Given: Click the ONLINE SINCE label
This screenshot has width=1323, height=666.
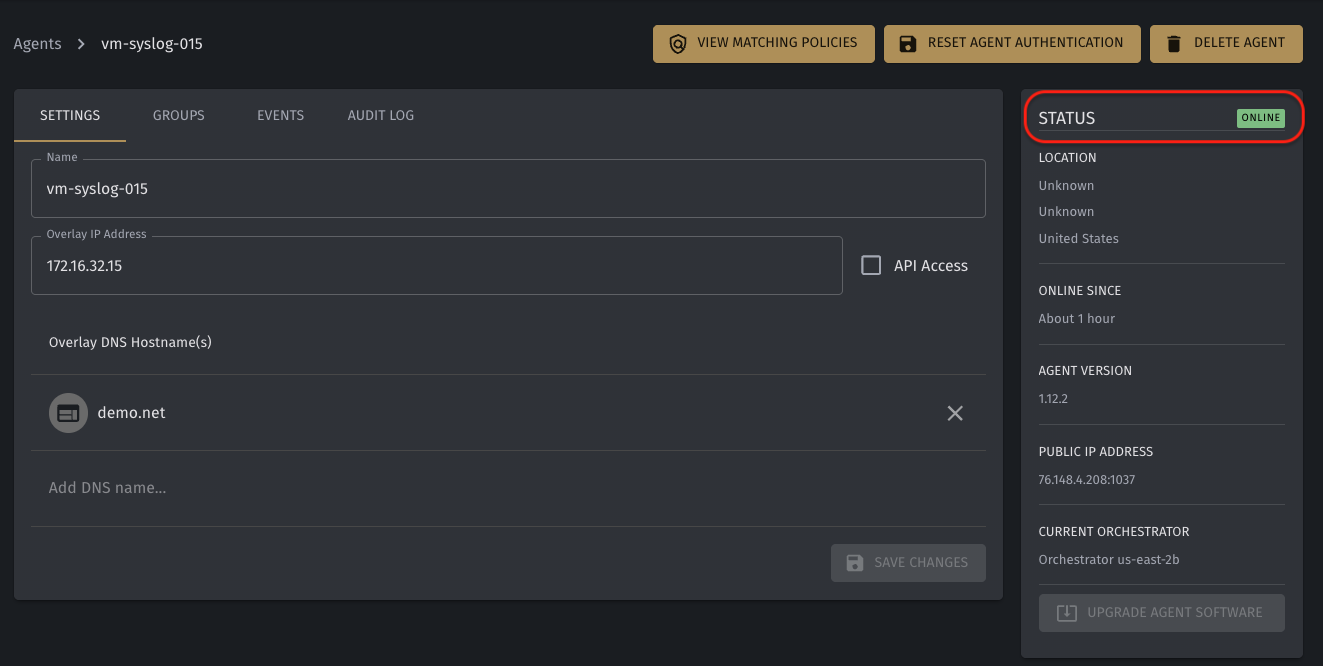Looking at the screenshot, I should pyautogui.click(x=1080, y=291).
